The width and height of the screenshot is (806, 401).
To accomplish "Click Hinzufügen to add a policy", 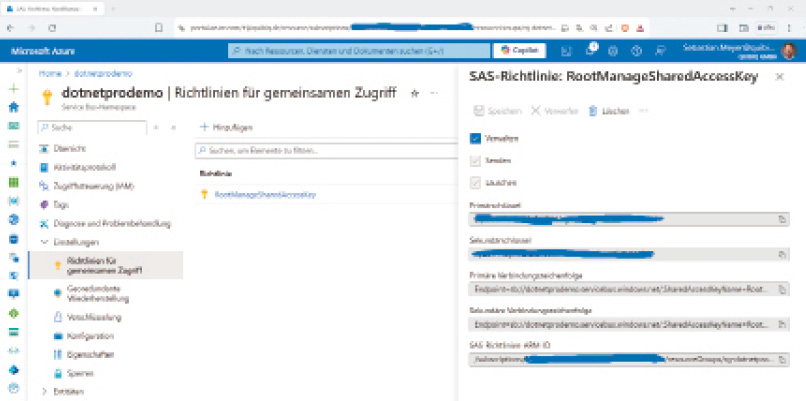I will click(x=226, y=127).
